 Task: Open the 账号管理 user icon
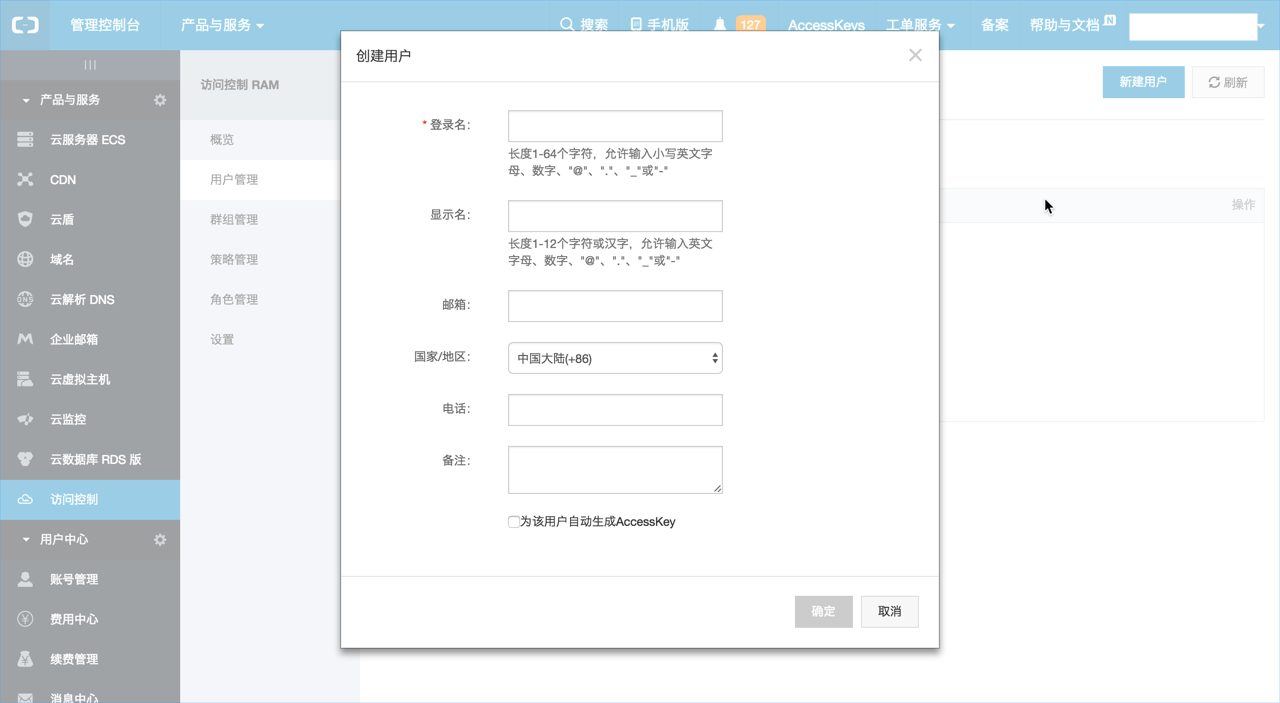coord(25,580)
